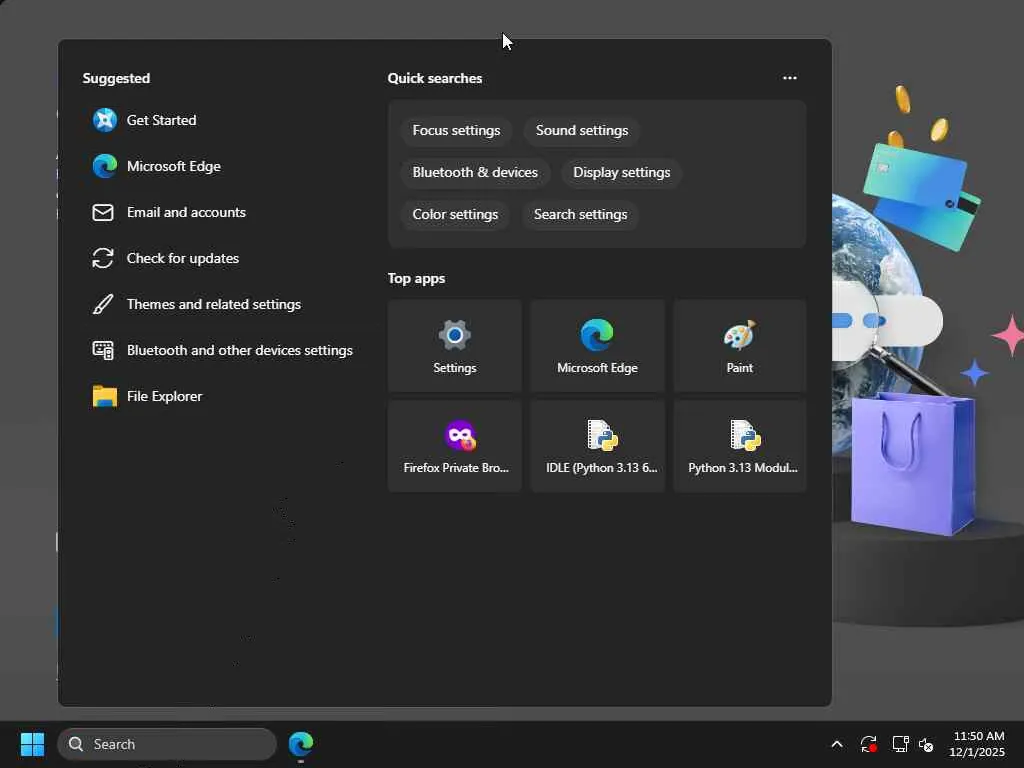Click the Windows Start button
Screen dimensions: 1024x768
click(x=32, y=744)
